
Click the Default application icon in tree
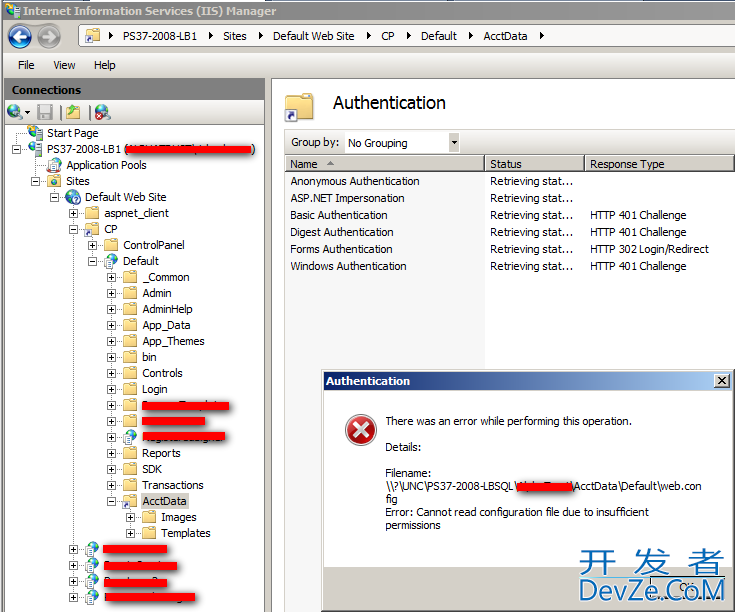111,261
